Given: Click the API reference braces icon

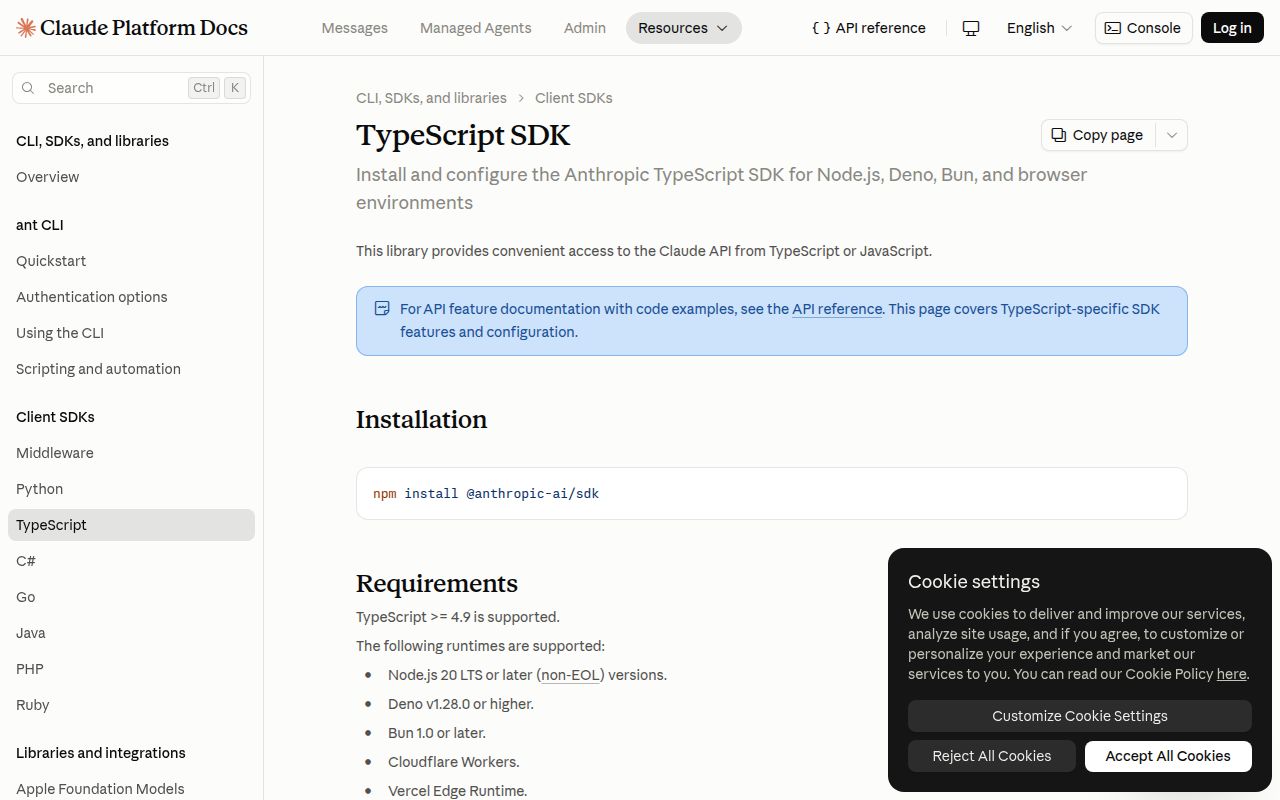Looking at the screenshot, I should (821, 28).
